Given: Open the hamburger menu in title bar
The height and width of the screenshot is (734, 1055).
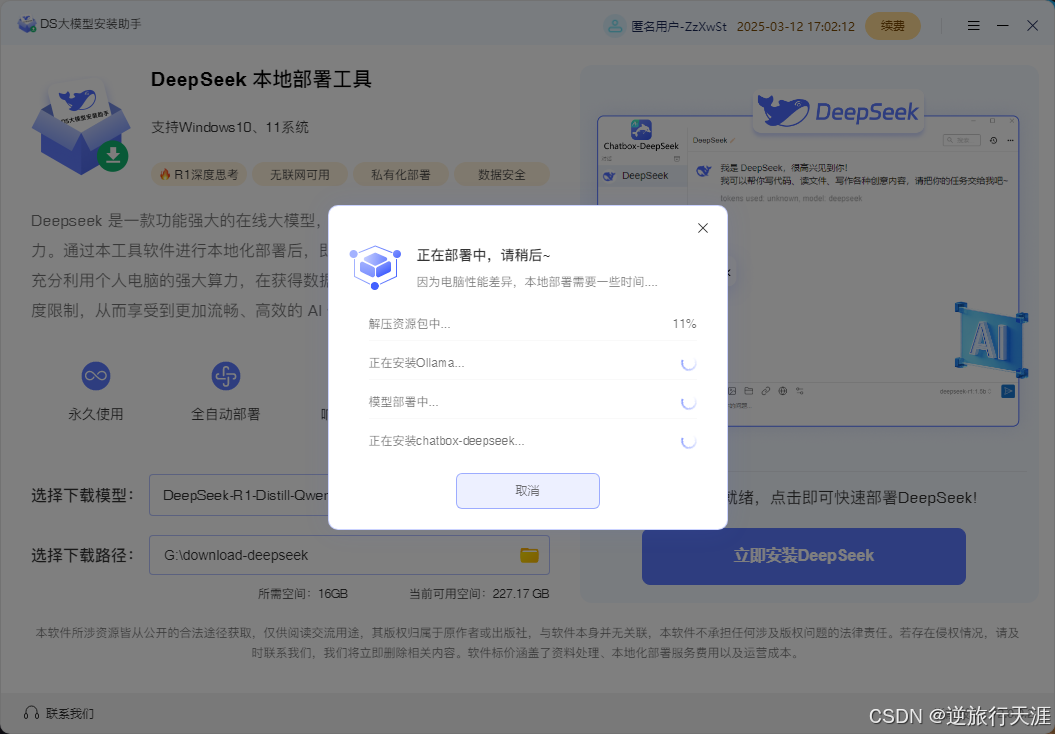Looking at the screenshot, I should [973, 26].
